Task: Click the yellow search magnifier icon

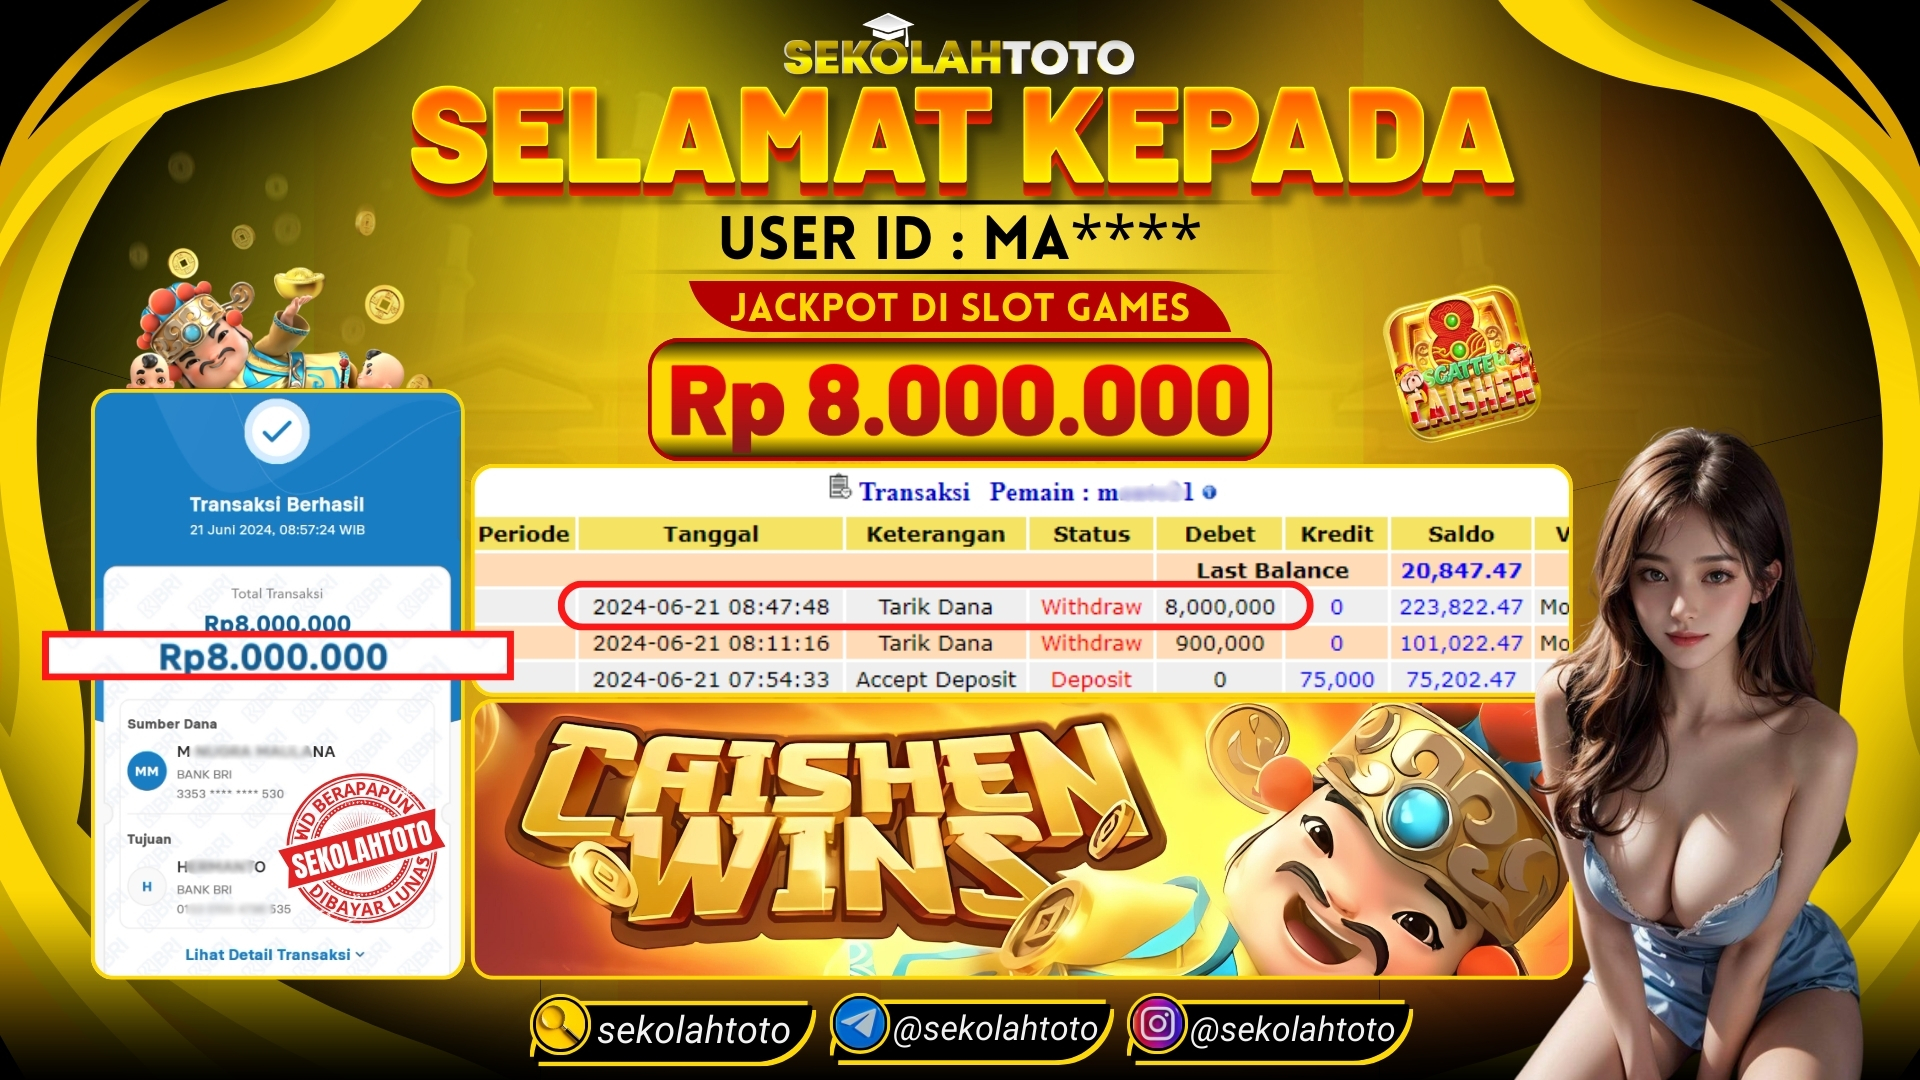Action: pyautogui.click(x=560, y=1025)
